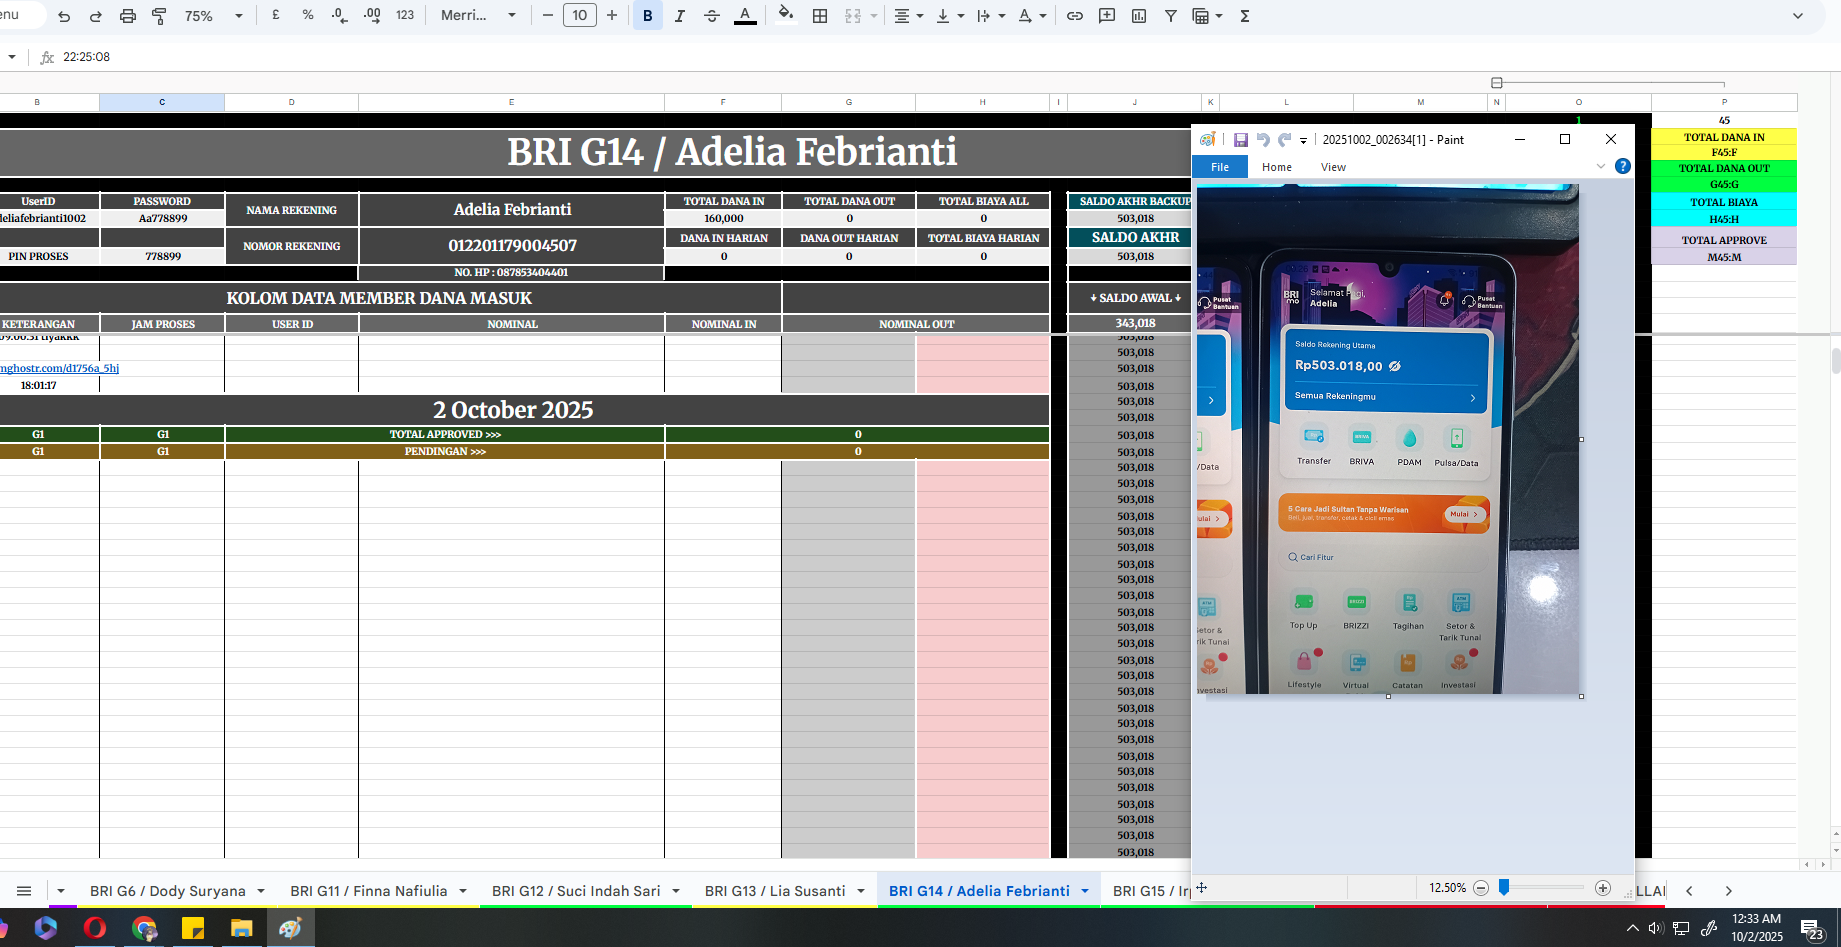Decrease decimal places
Image resolution: width=1841 pixels, height=947 pixels.
point(340,16)
